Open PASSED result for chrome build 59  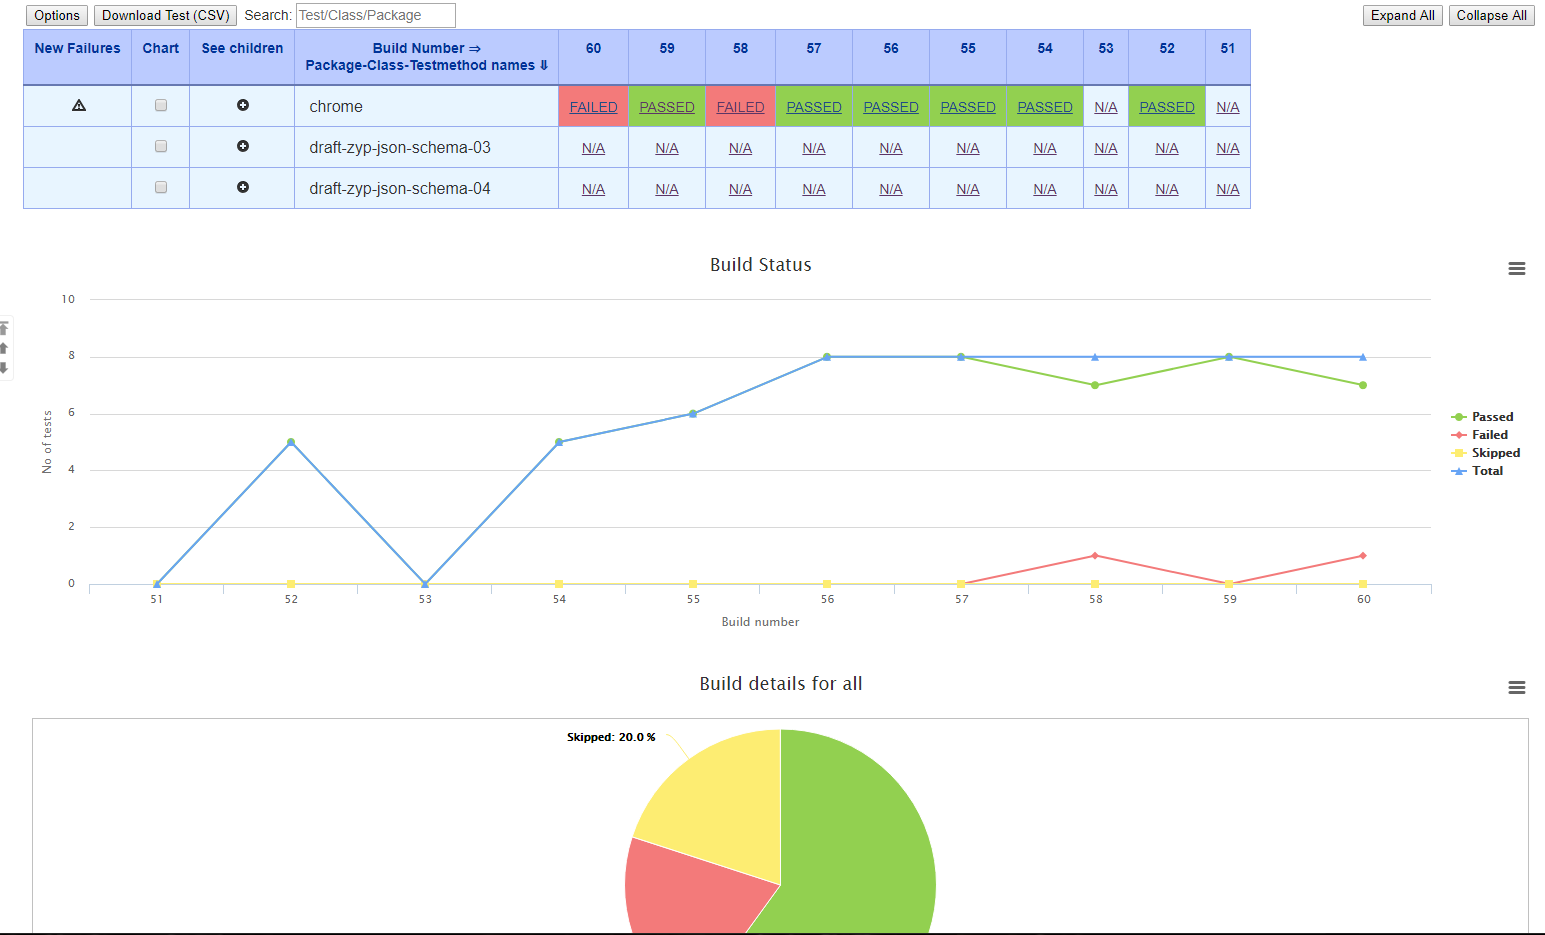(667, 107)
